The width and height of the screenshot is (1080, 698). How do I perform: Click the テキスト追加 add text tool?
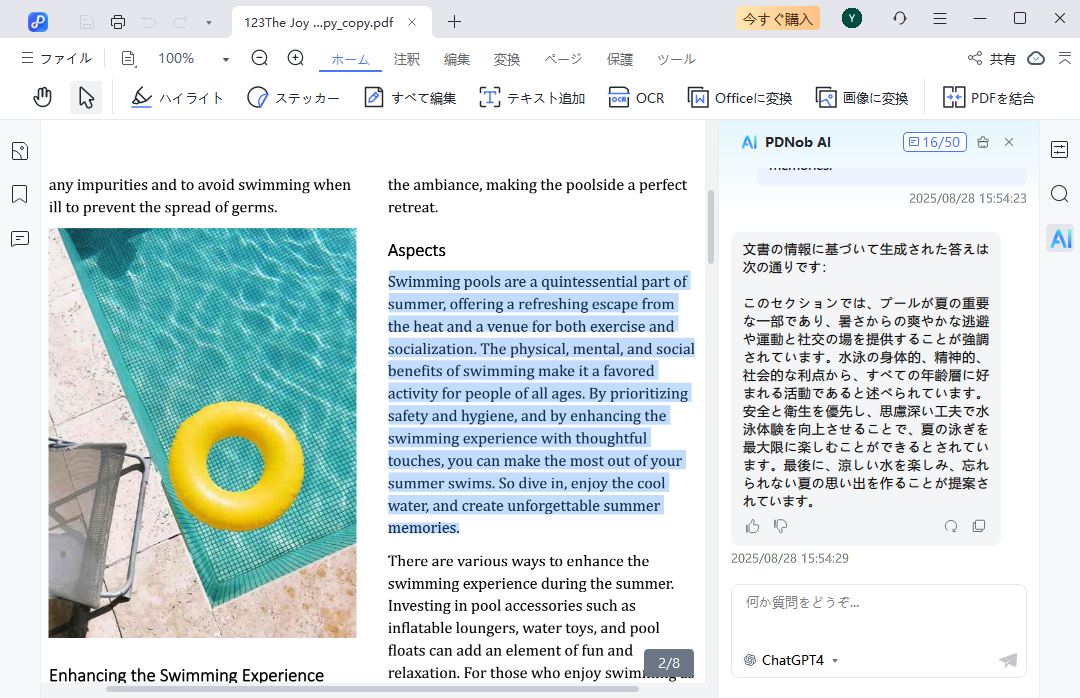(531, 97)
